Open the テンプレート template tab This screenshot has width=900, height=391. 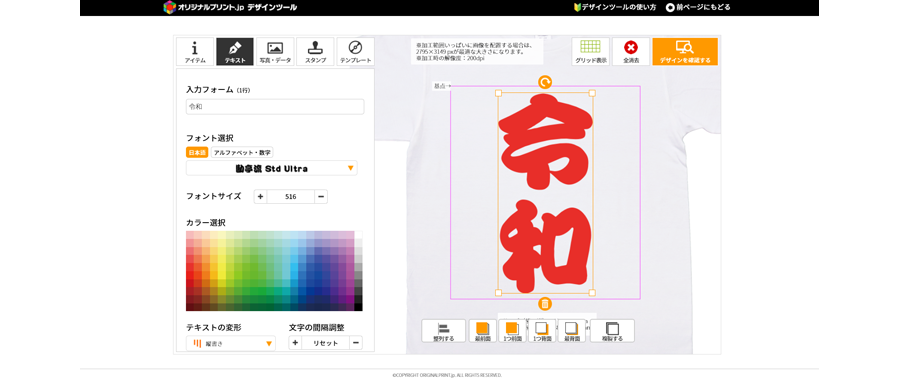[355, 52]
